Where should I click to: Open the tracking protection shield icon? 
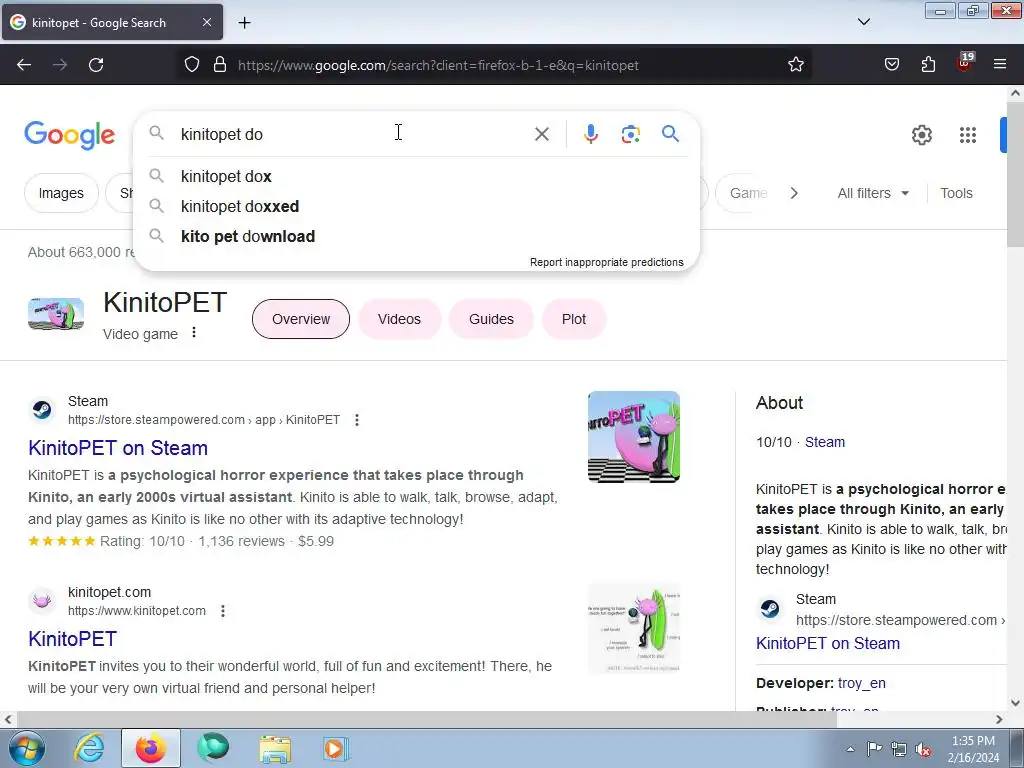point(191,65)
